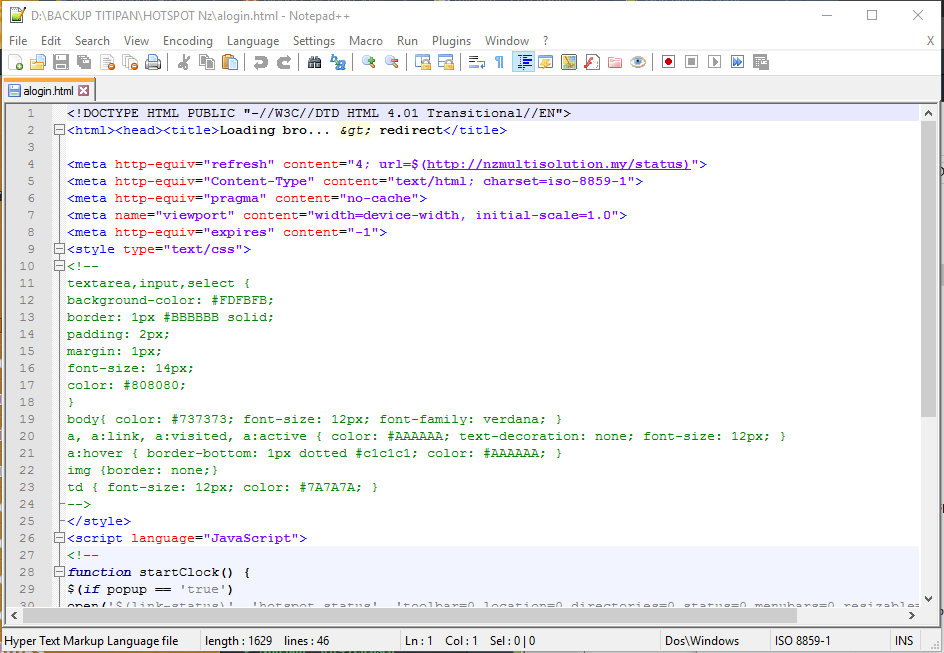944x653 pixels.
Task: Copy selection using the Copy icon
Action: [206, 62]
